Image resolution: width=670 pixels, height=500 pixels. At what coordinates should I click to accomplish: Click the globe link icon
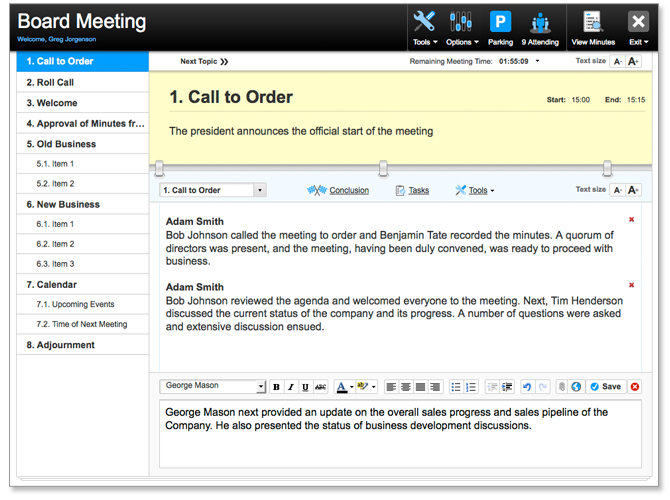click(x=576, y=387)
